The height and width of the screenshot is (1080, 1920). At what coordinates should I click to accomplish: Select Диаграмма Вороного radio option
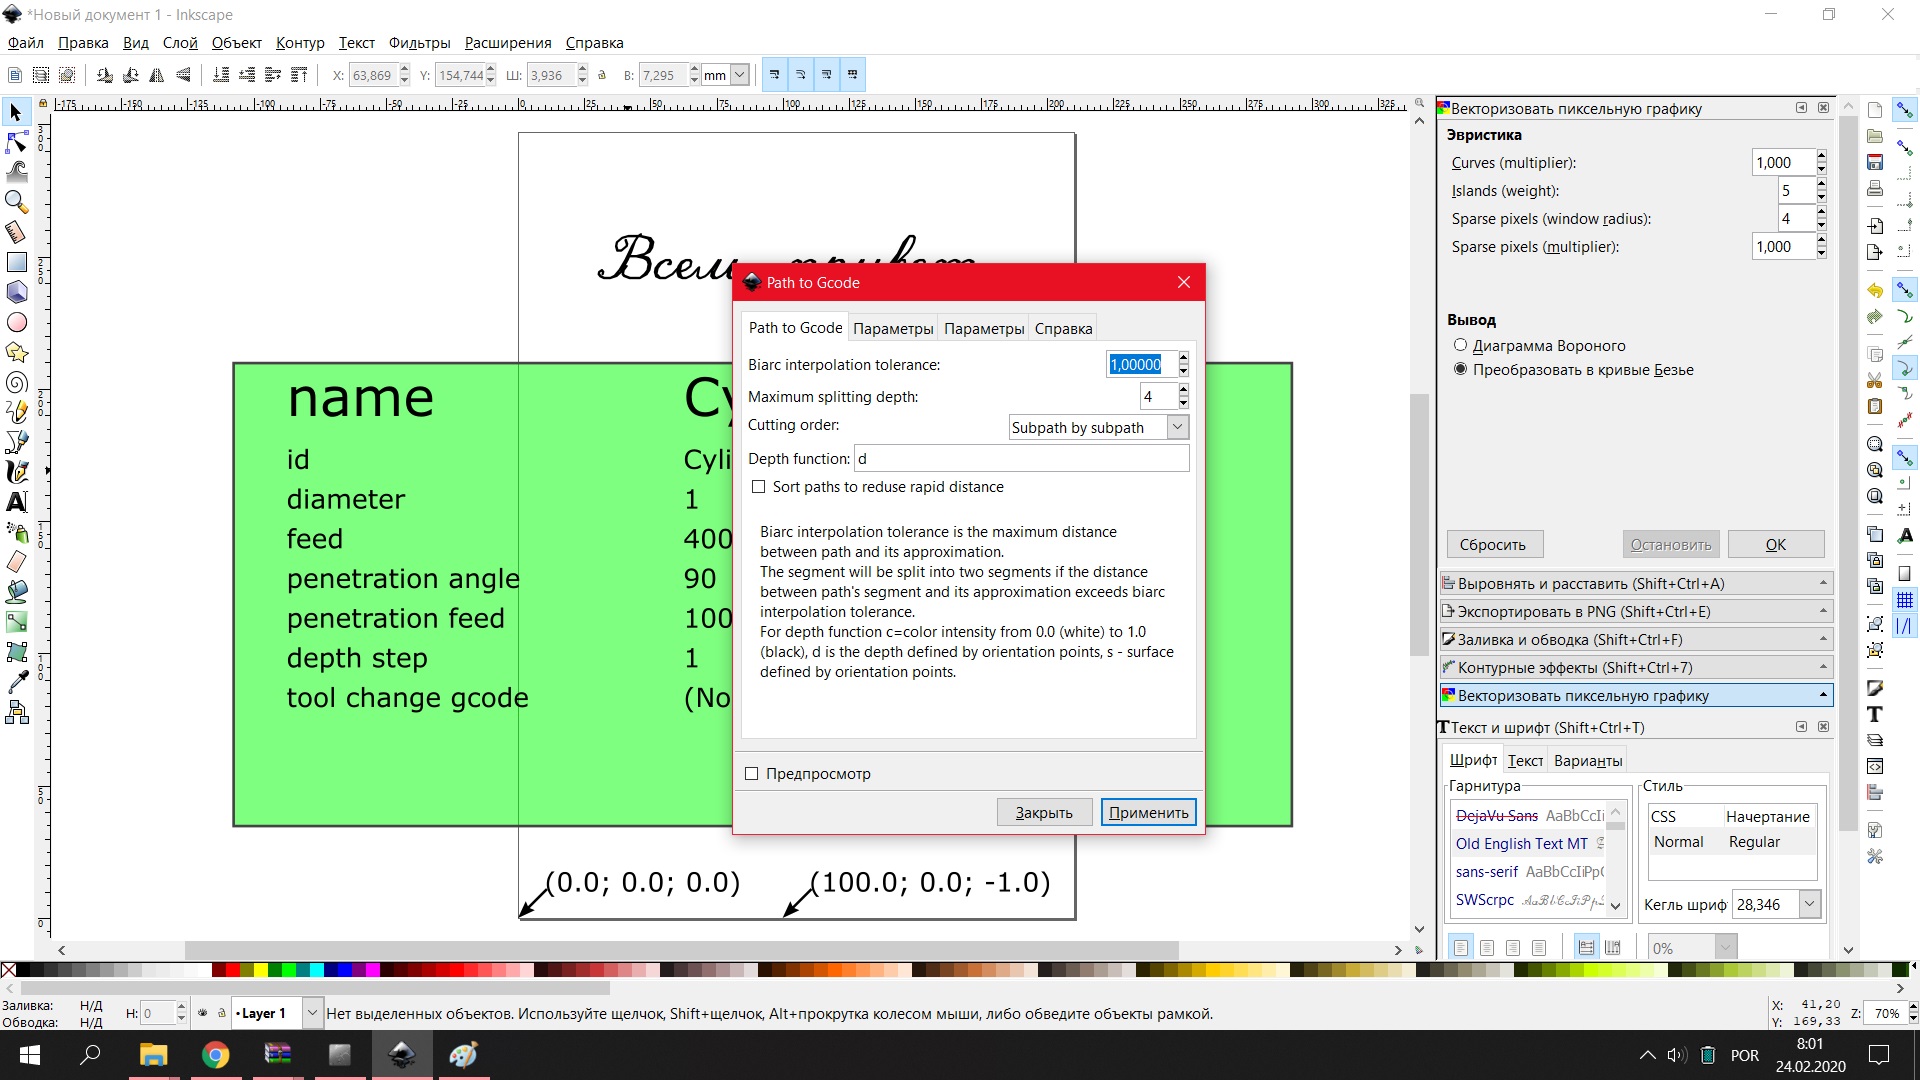click(x=1460, y=345)
